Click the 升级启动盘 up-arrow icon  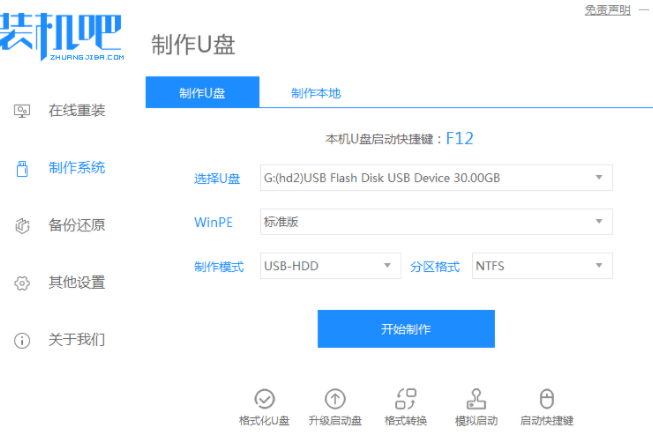(335, 398)
